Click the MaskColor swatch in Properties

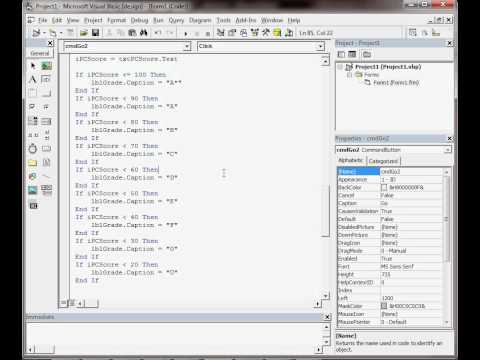point(384,306)
